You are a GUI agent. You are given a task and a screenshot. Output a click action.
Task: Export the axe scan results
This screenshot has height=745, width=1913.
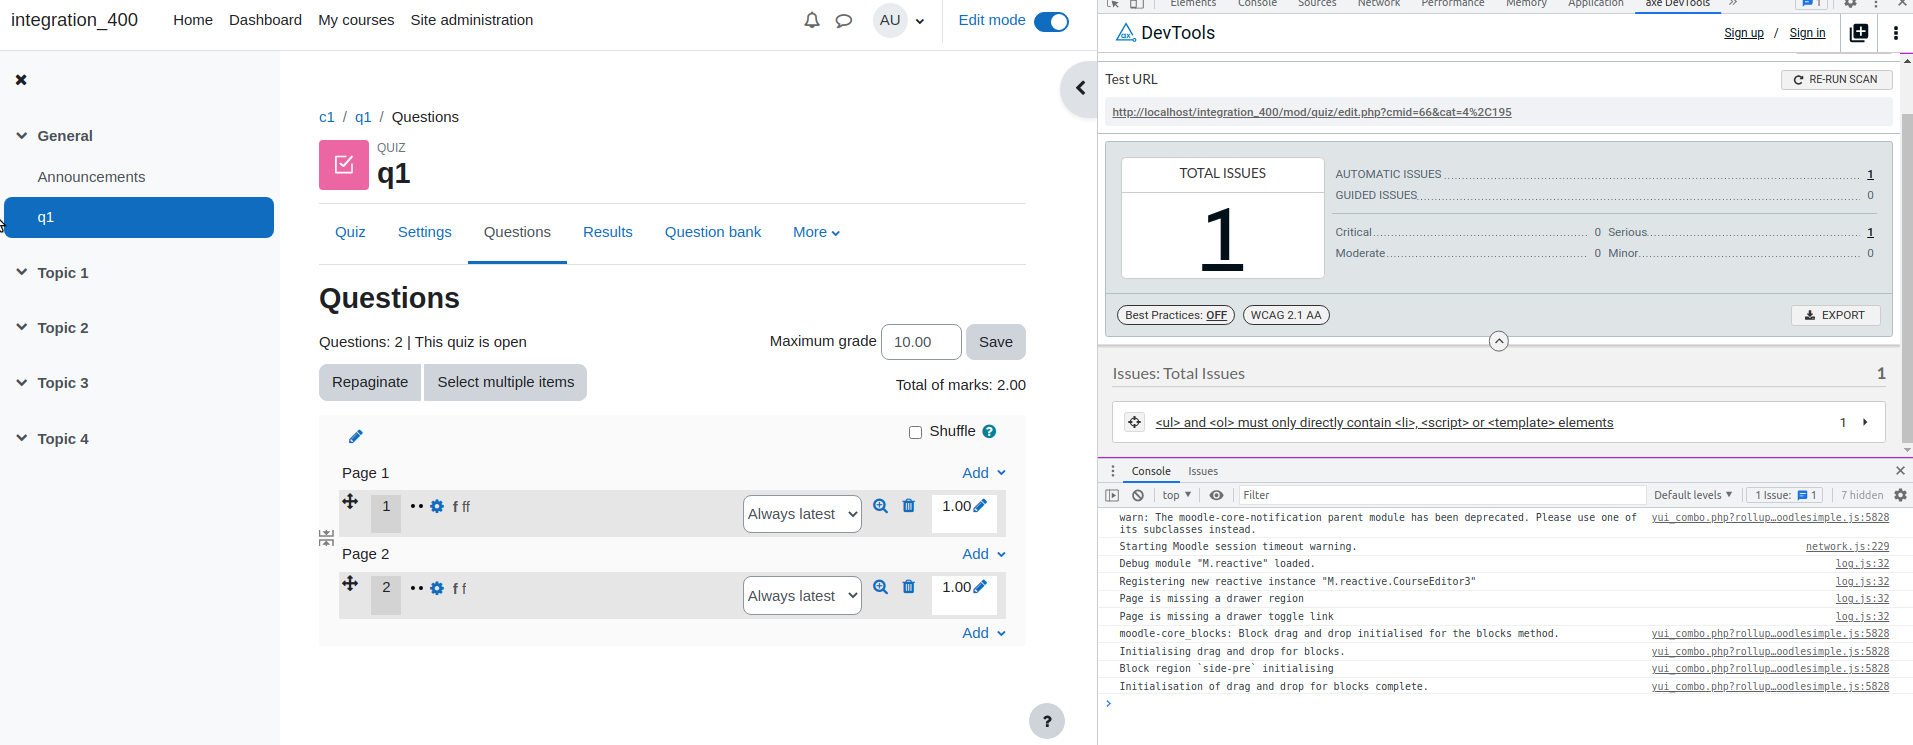1835,315
